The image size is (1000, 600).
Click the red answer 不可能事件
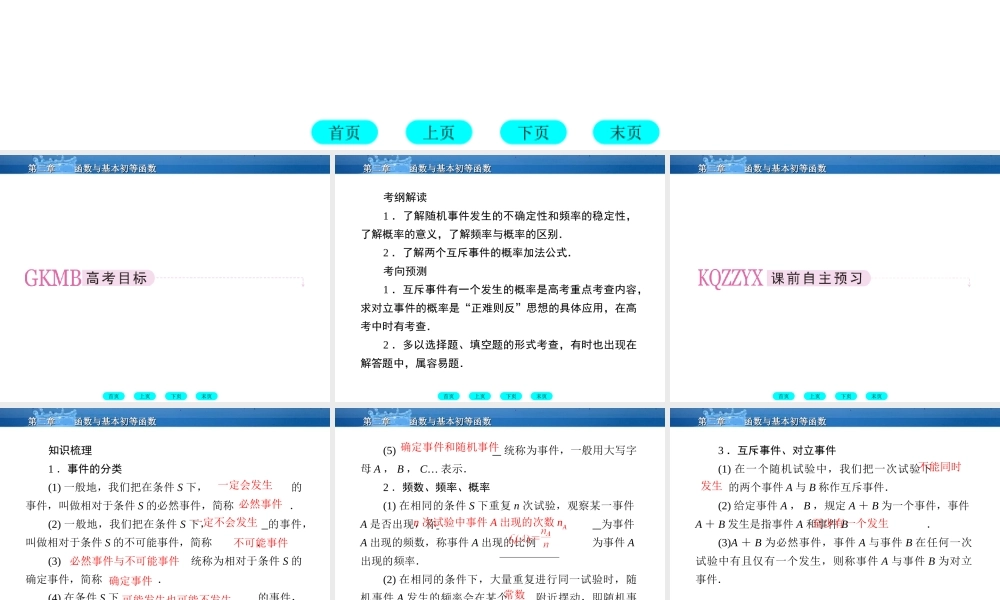(x=261, y=543)
